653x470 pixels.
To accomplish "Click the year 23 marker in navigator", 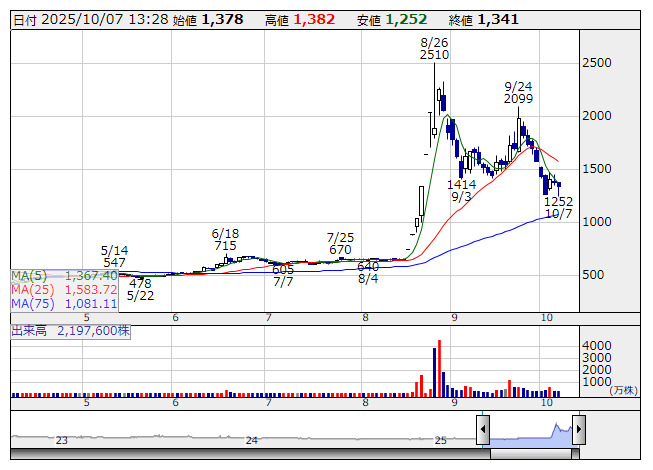I will [62, 440].
